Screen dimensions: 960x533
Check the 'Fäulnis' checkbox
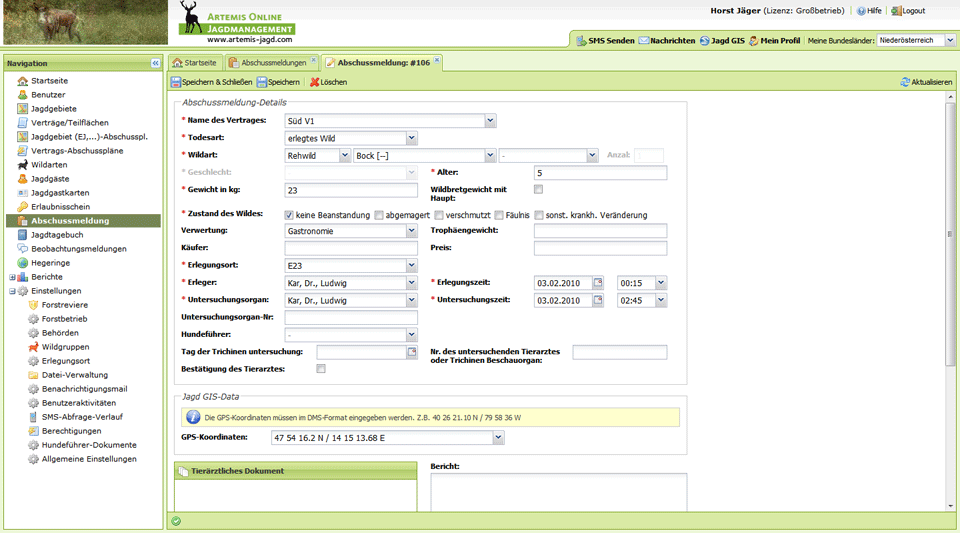499,215
